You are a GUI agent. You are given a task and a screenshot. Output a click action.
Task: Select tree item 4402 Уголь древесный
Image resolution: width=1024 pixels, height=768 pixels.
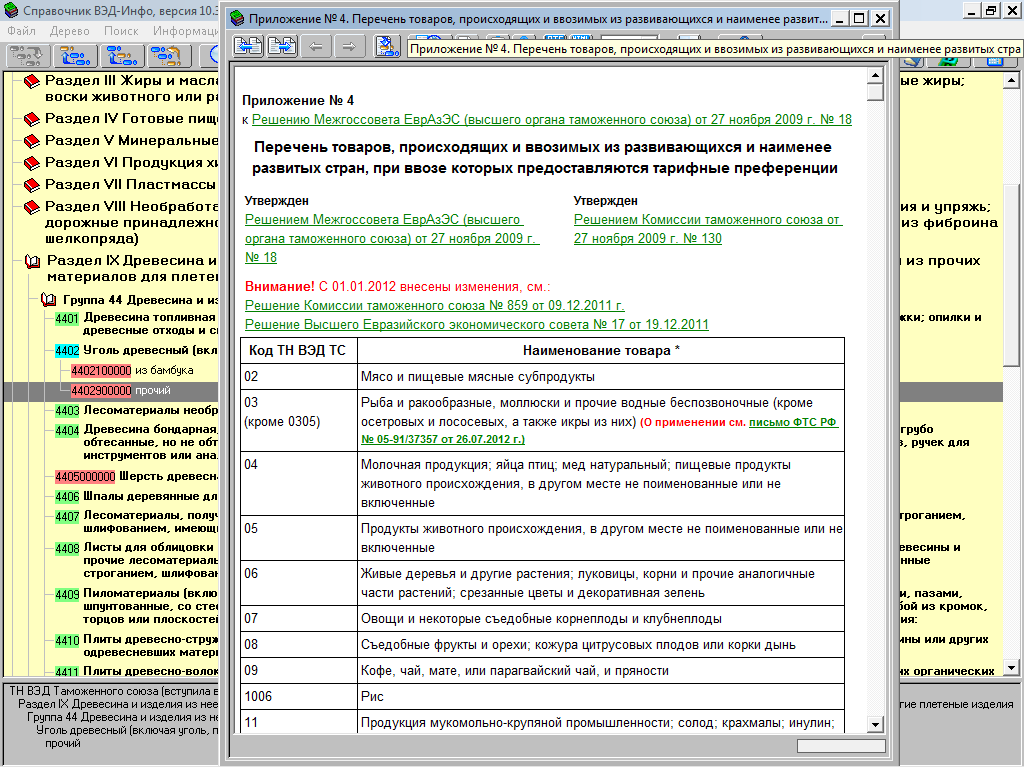[136, 351]
